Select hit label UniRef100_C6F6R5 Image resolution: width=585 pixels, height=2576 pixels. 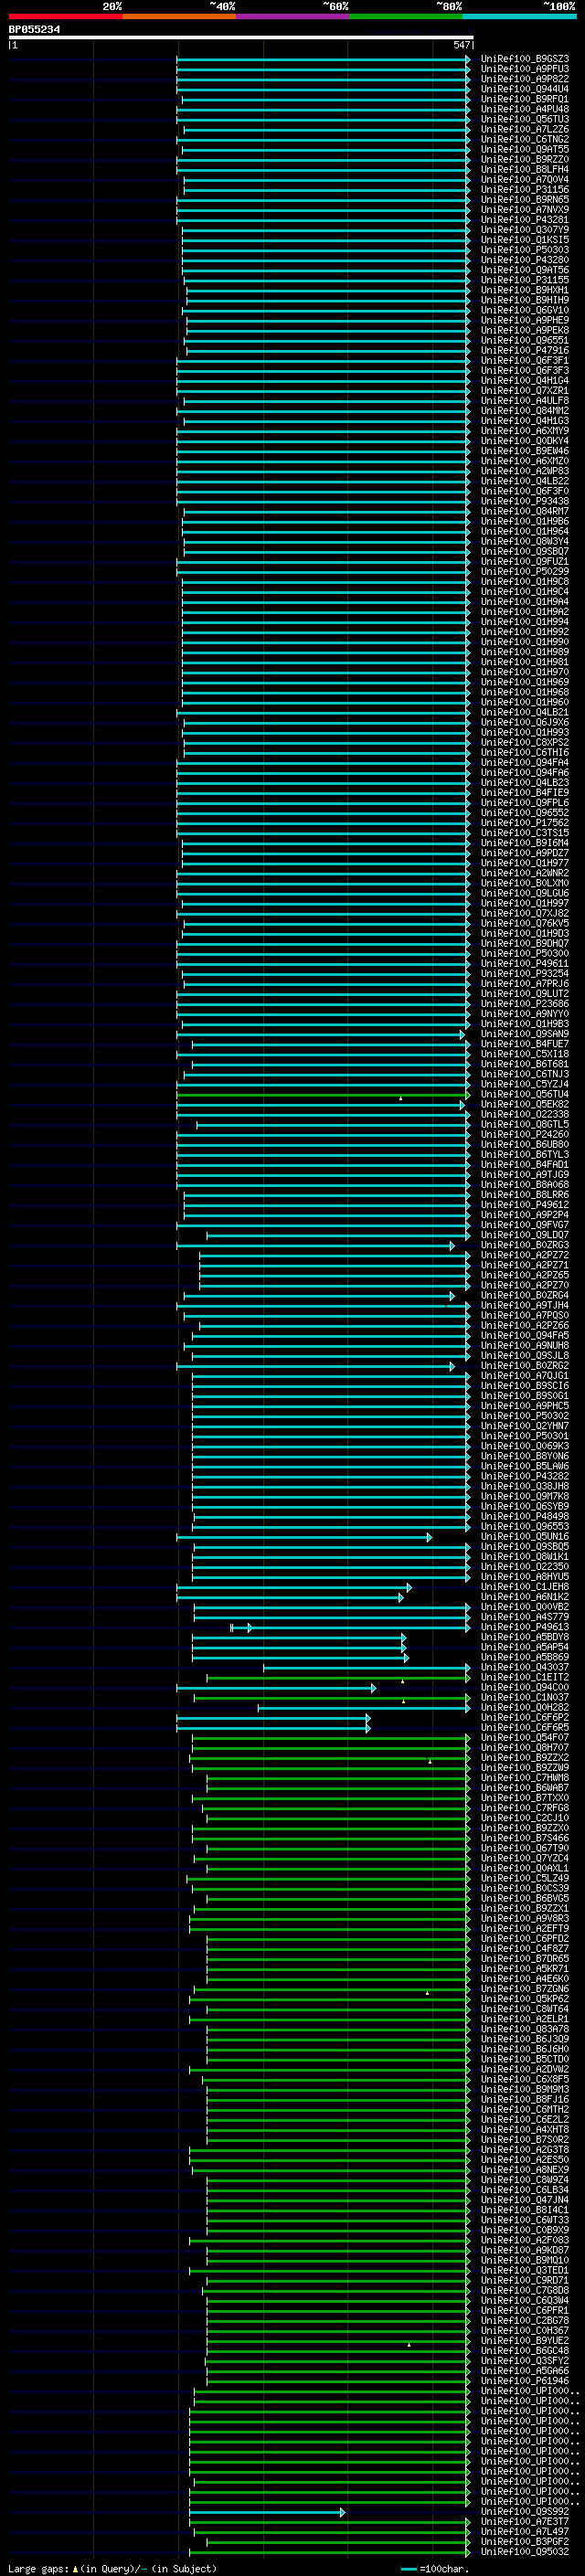click(525, 1727)
